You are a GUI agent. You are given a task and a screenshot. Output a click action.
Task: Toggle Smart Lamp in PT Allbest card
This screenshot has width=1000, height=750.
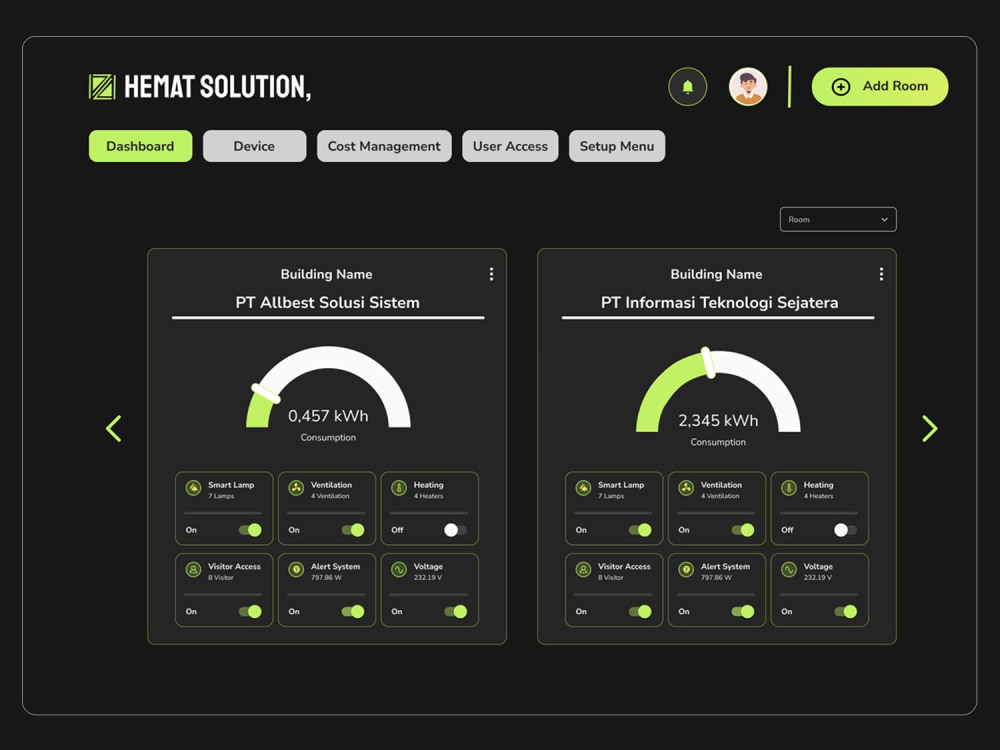point(250,530)
